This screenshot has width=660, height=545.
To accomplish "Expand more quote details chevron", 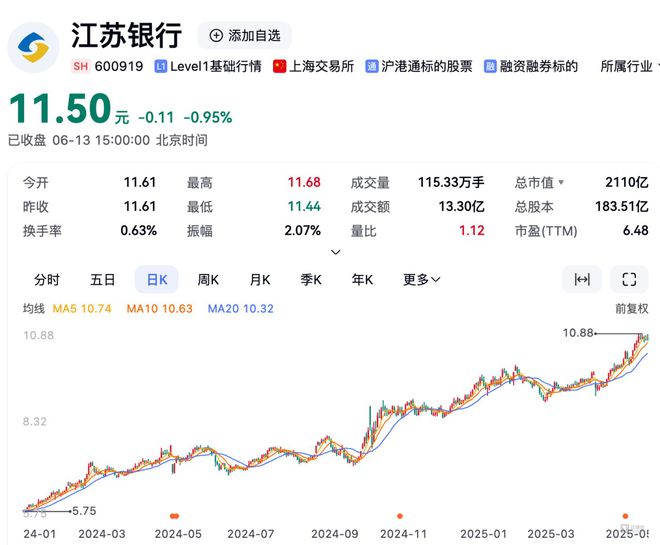I will click(x=335, y=252).
